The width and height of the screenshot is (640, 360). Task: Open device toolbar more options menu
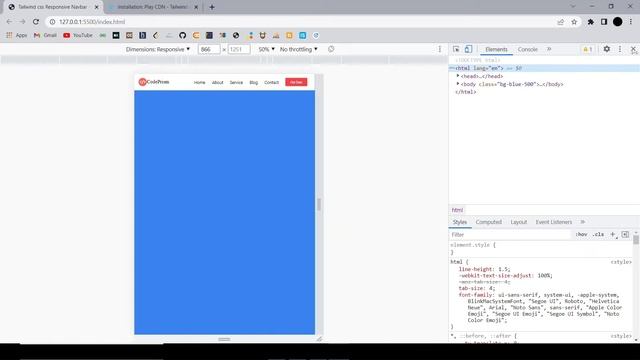440,49
